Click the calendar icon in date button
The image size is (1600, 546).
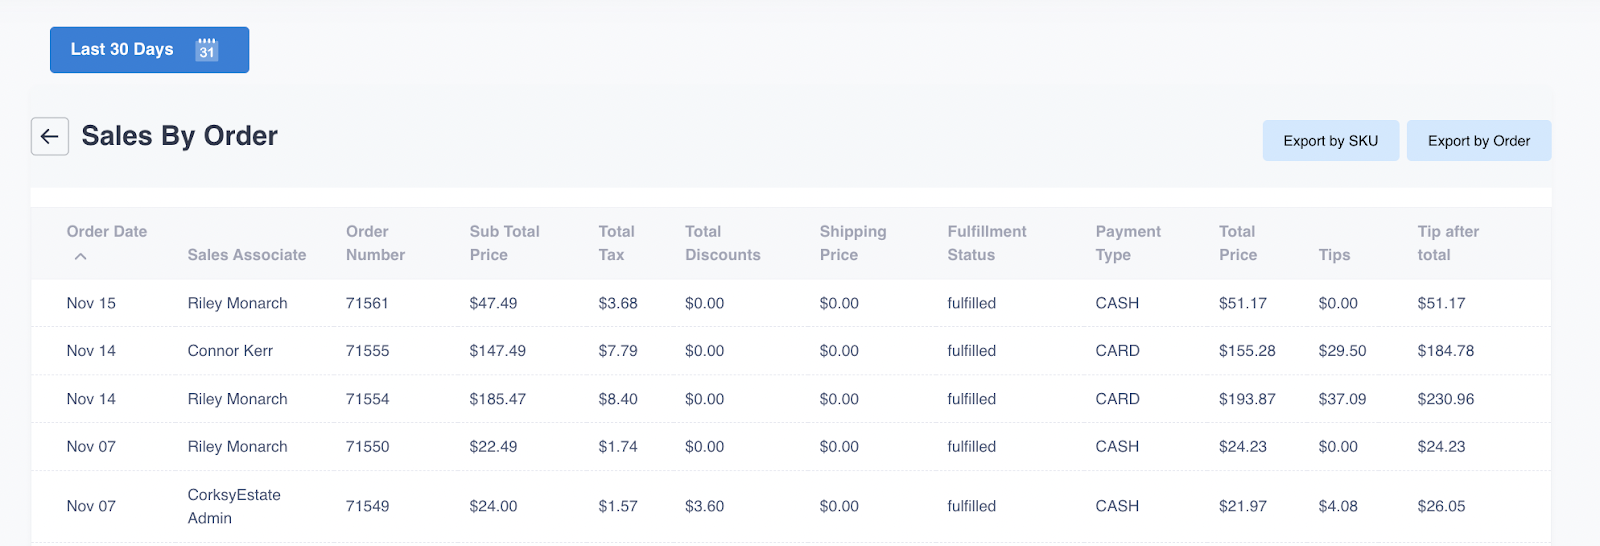[207, 50]
